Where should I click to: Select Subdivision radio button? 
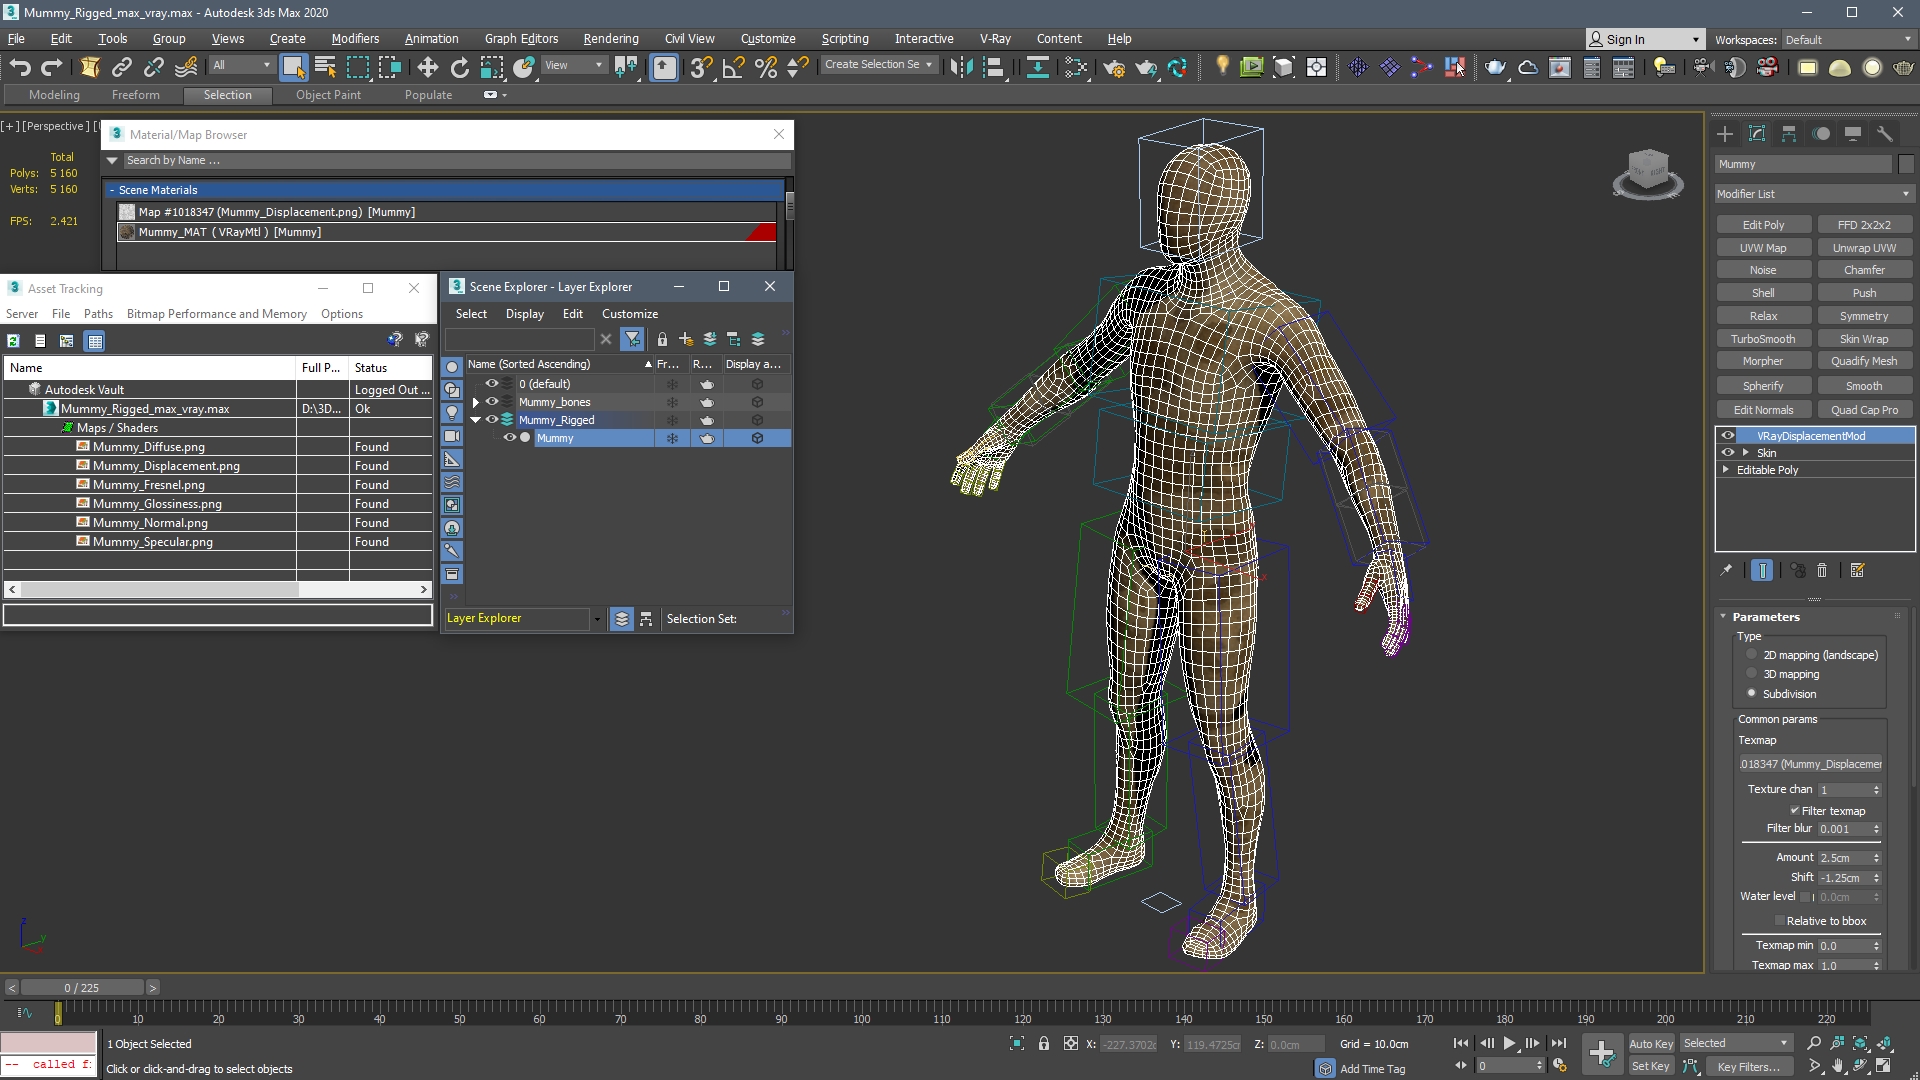pyautogui.click(x=1751, y=693)
